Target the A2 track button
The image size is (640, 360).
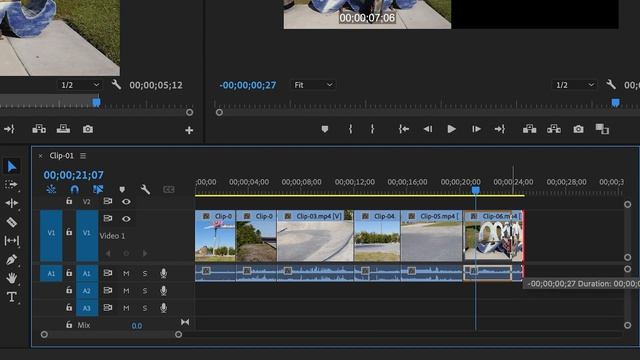[87, 291]
